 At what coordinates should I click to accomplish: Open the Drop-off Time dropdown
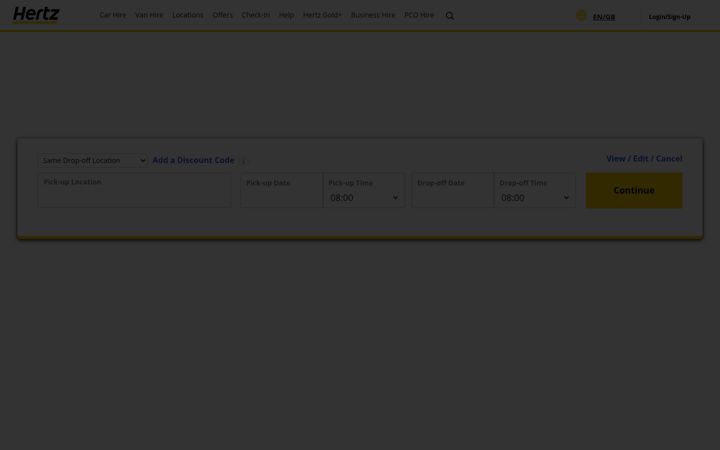[x=534, y=197]
